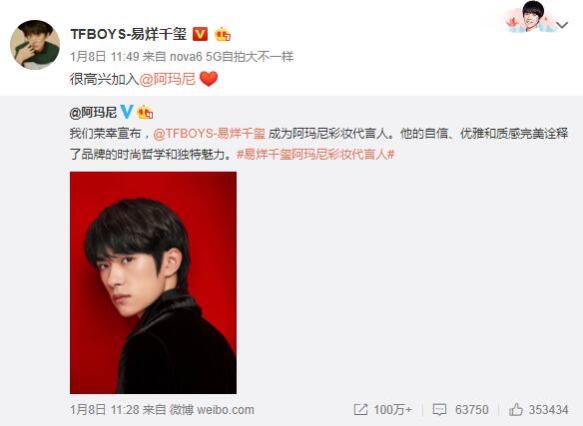Click the repost share icon
This screenshot has width=583, height=426.
coord(360,409)
